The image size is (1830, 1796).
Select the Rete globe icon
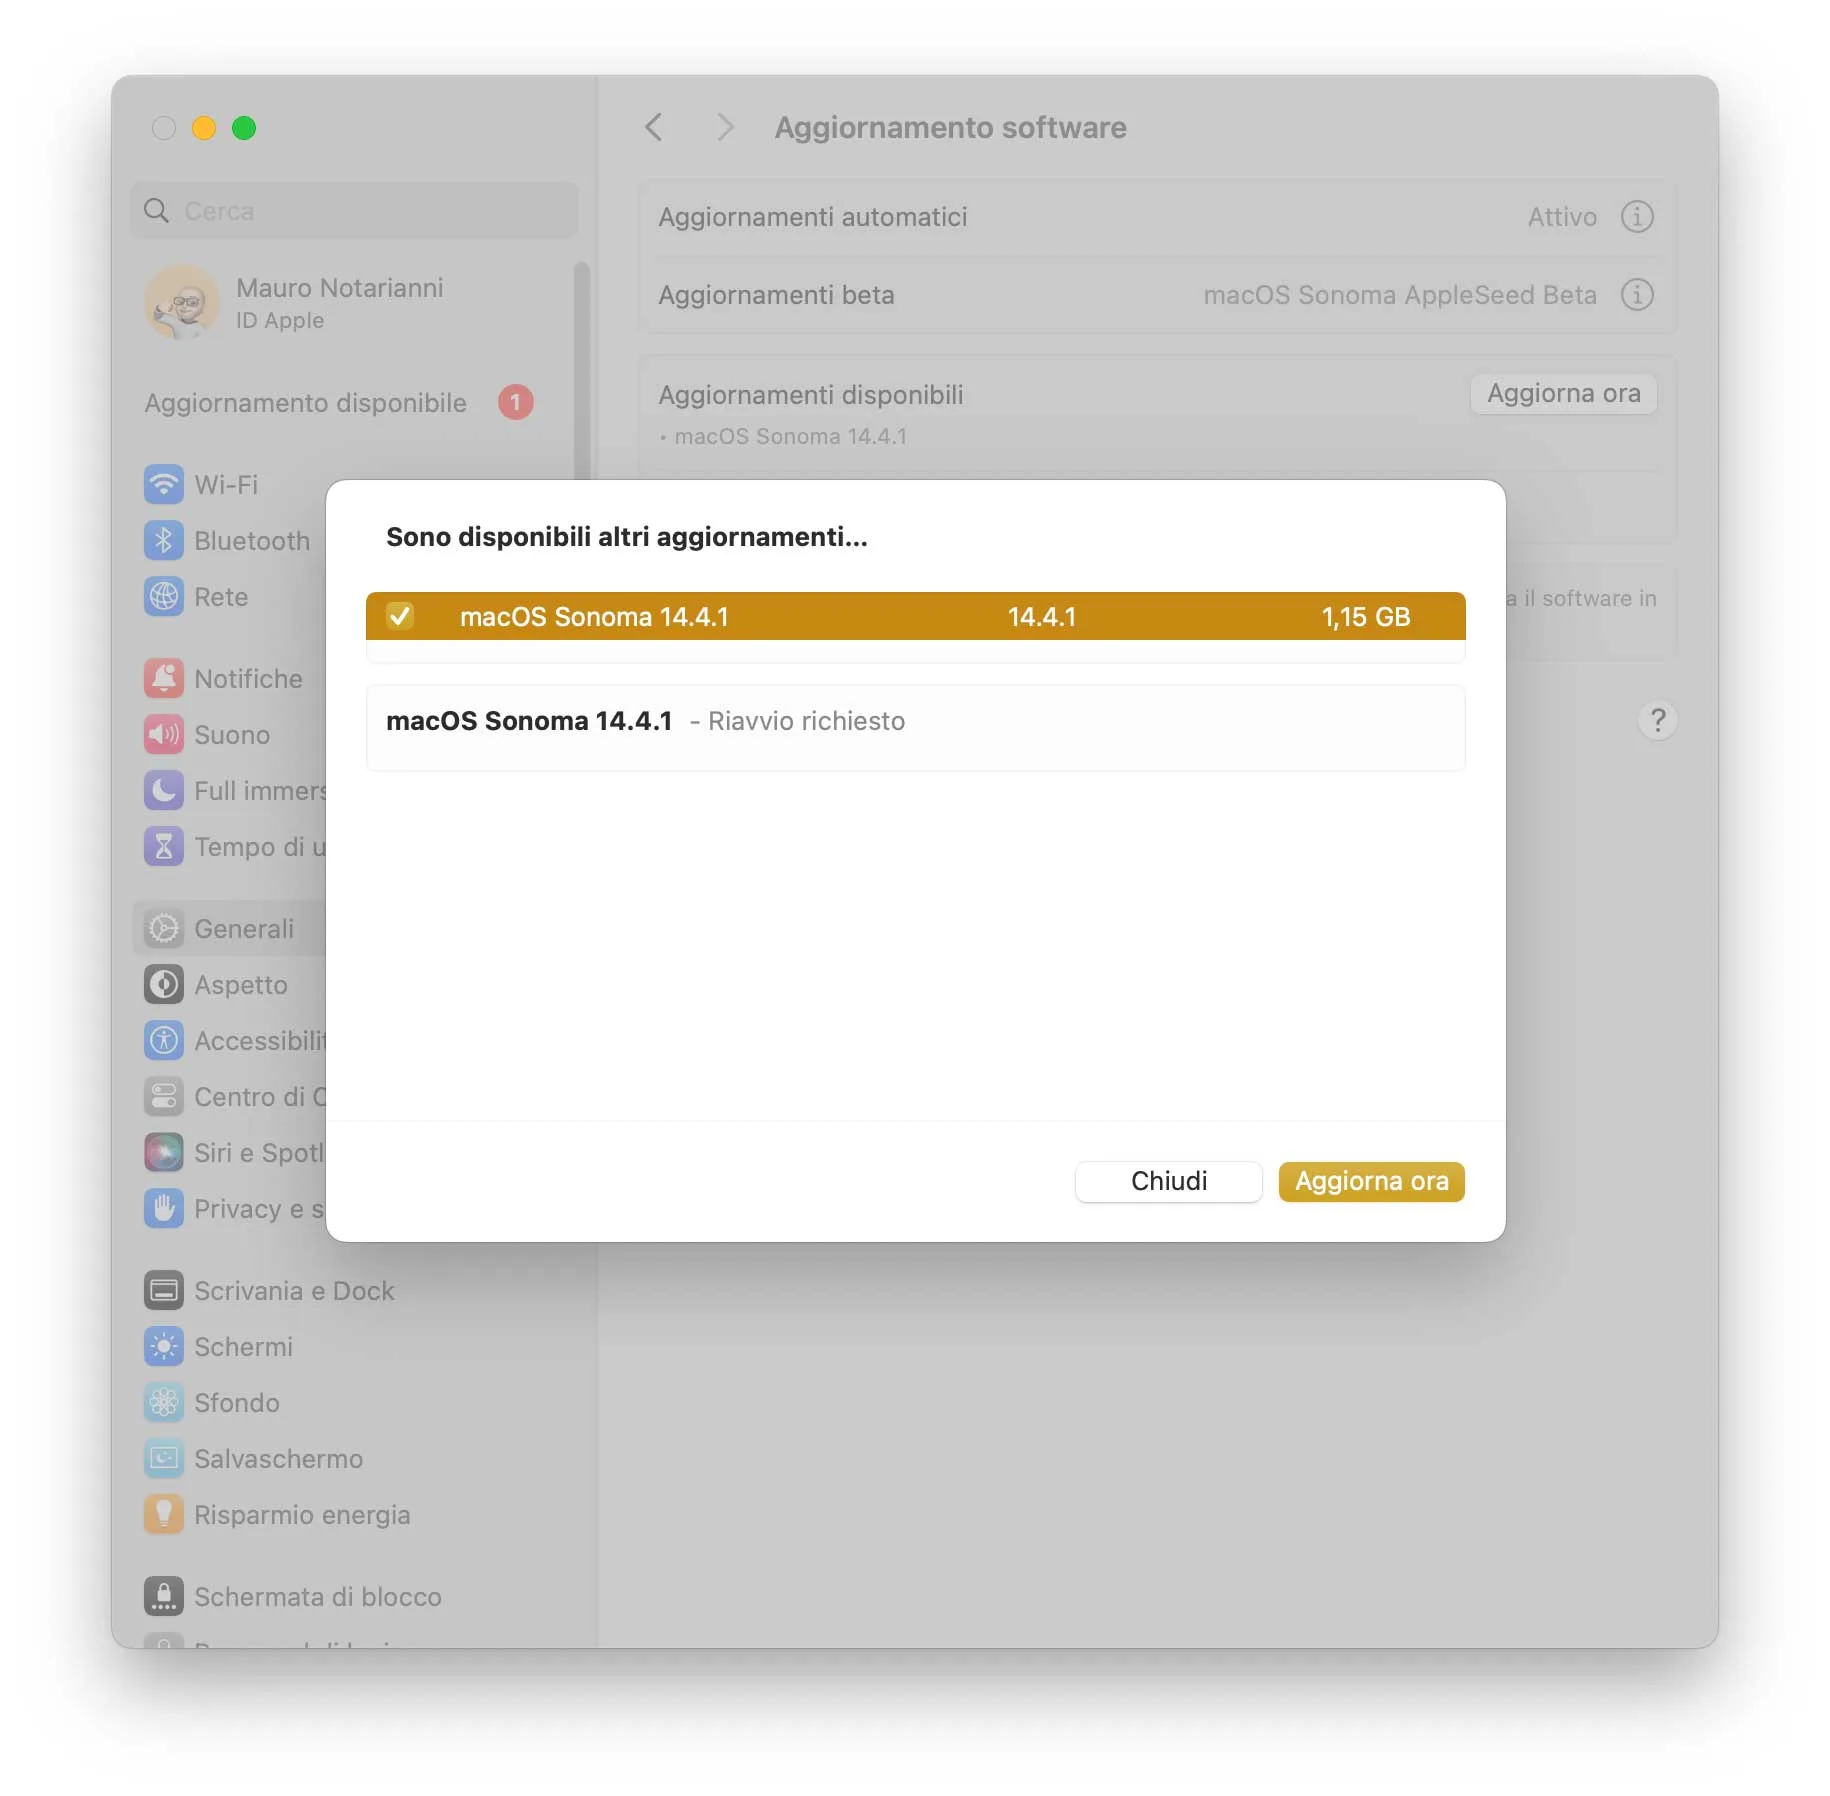click(x=163, y=597)
